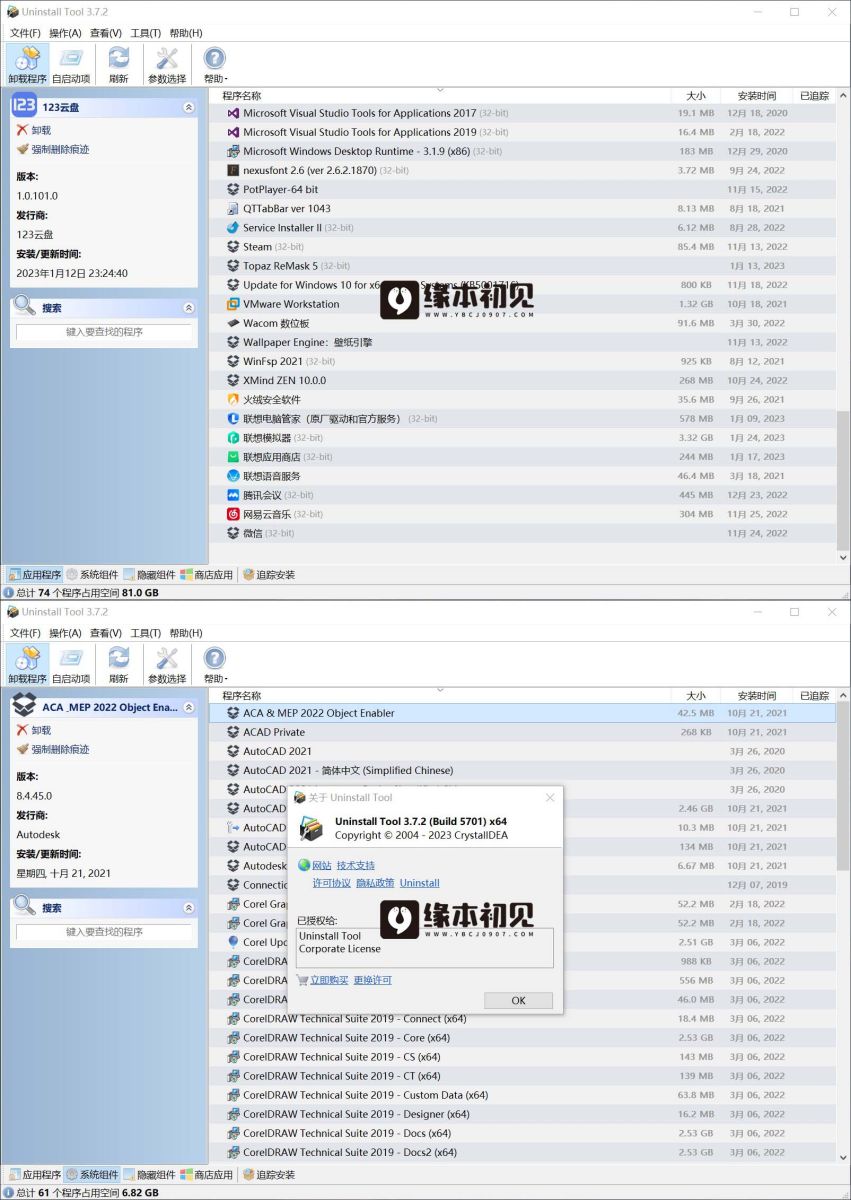Sort by 安装时间 column in lower window
Image resolution: width=851 pixels, height=1200 pixels.
[757, 696]
